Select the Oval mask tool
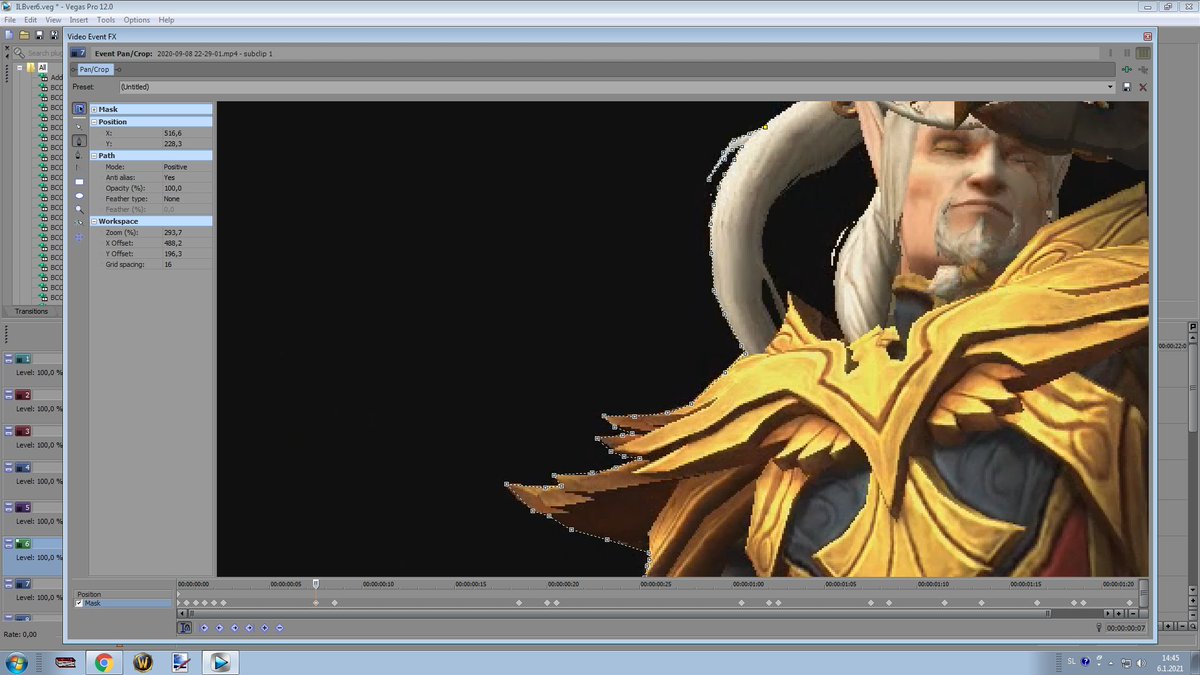Screen dimensions: 1200x675 (x=79, y=196)
